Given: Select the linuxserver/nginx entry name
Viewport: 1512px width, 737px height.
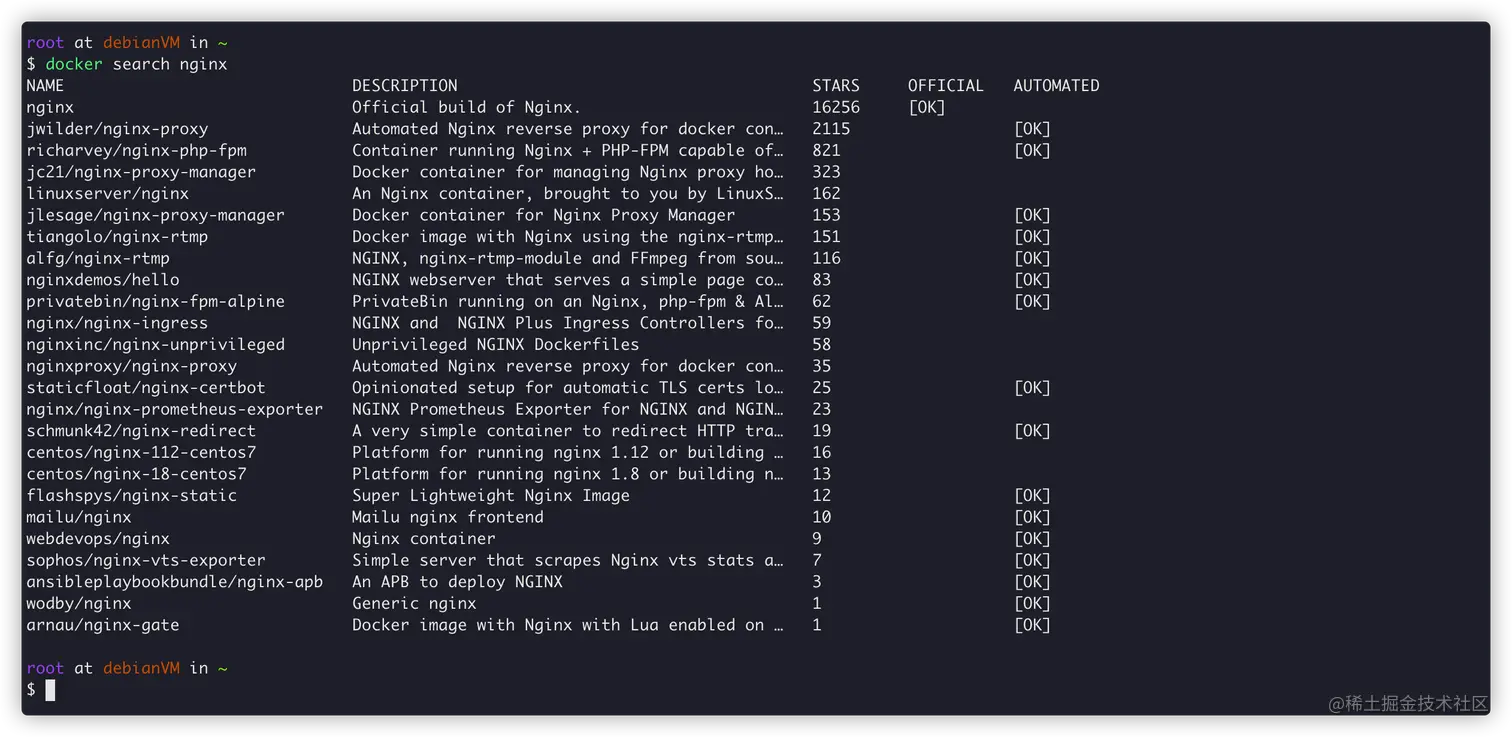Looking at the screenshot, I should 107,194.
